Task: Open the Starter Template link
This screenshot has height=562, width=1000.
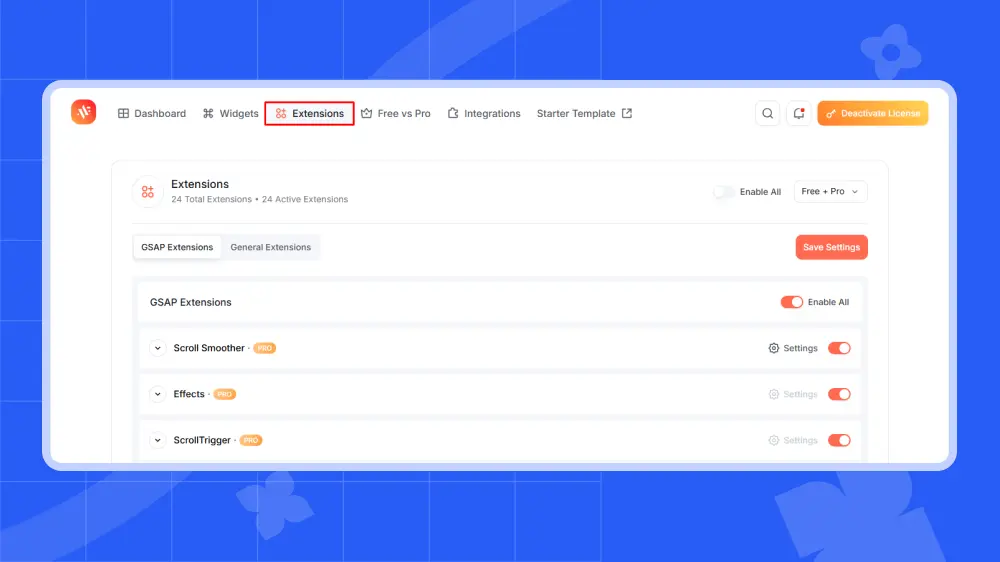Action: coord(584,114)
